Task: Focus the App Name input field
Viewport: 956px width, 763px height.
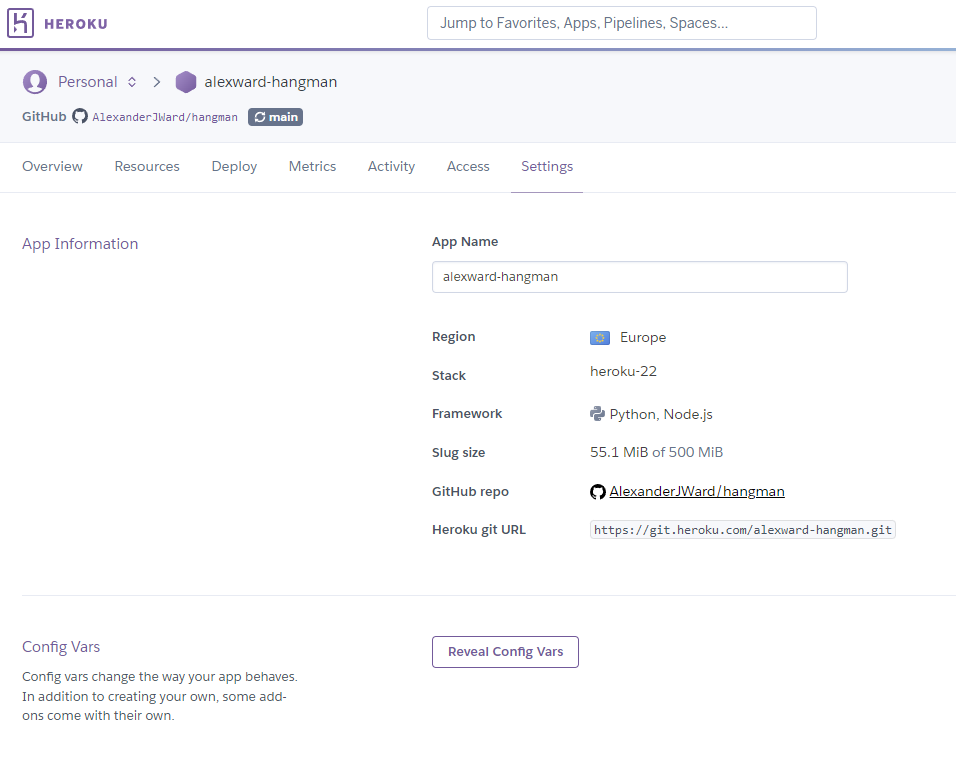Action: pyautogui.click(x=640, y=277)
